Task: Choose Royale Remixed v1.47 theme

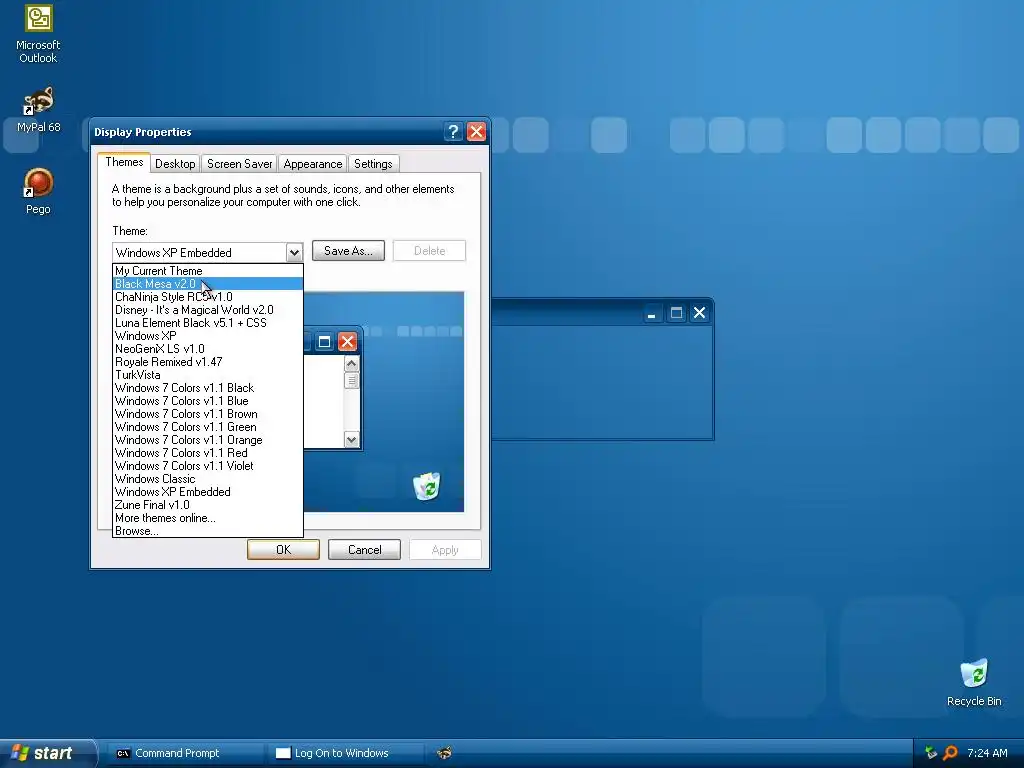Action: click(x=208, y=362)
